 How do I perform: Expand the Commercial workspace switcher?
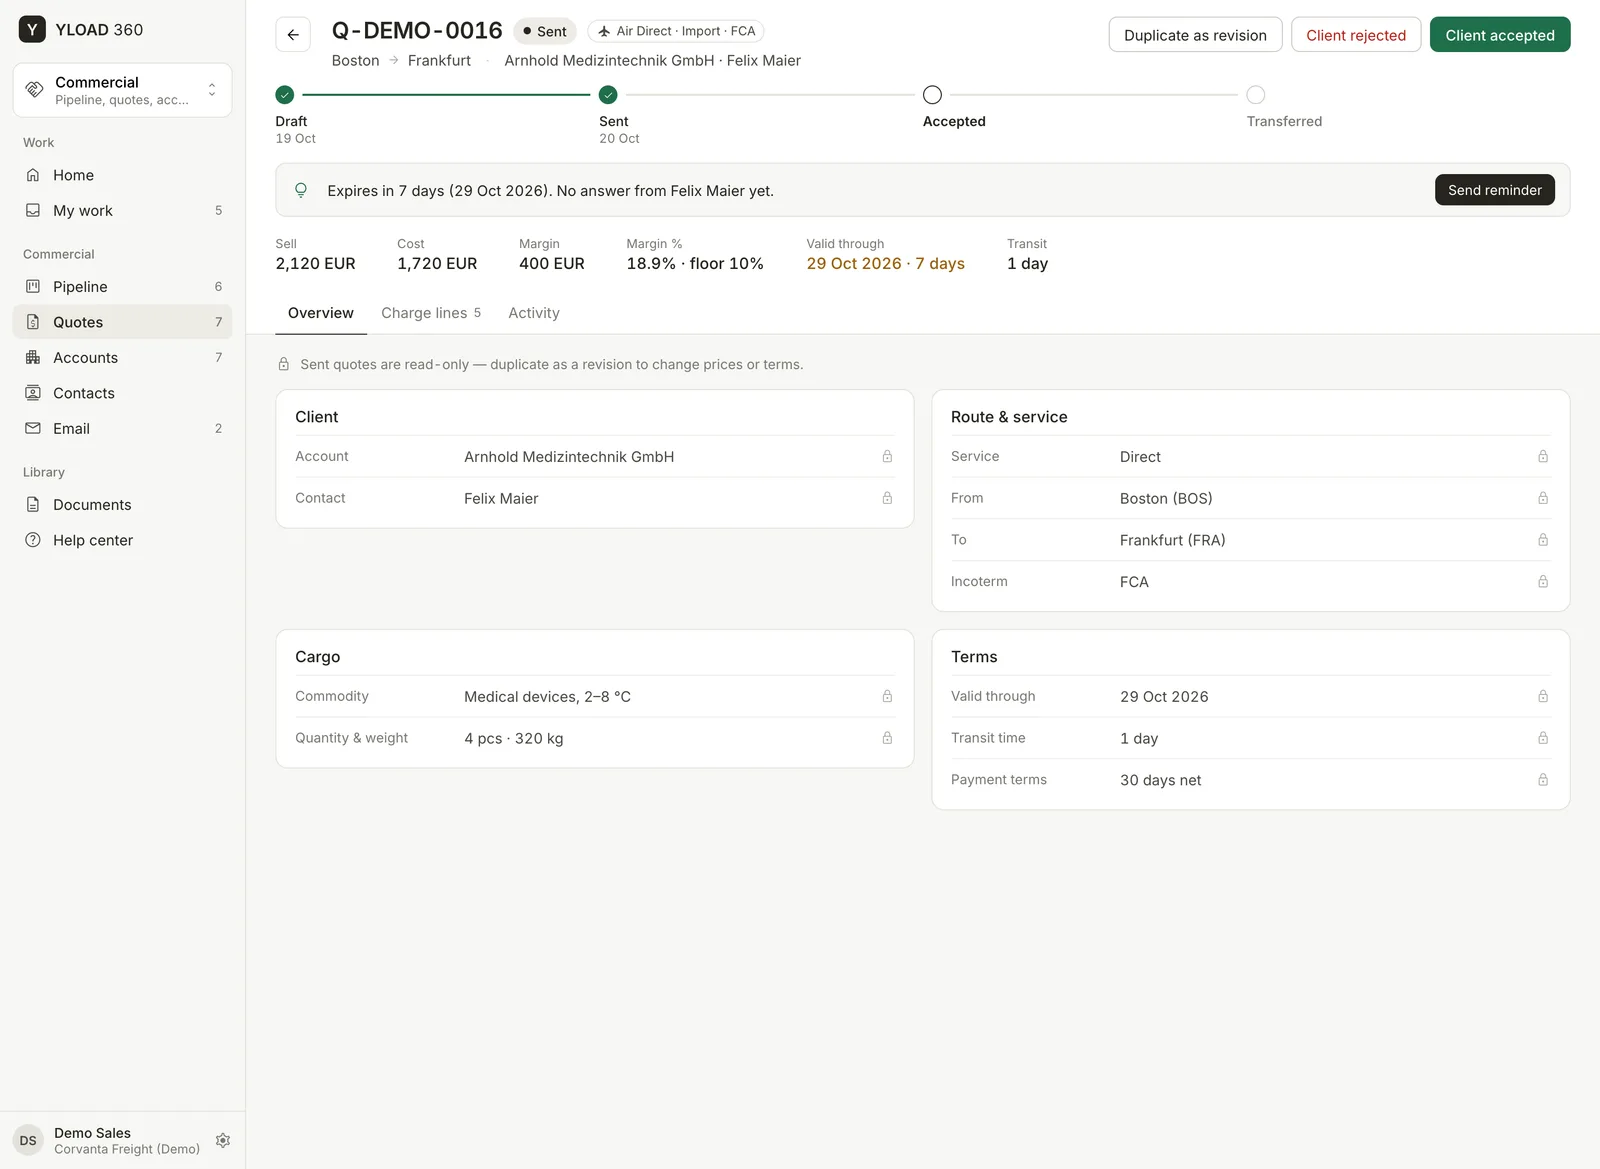122,90
